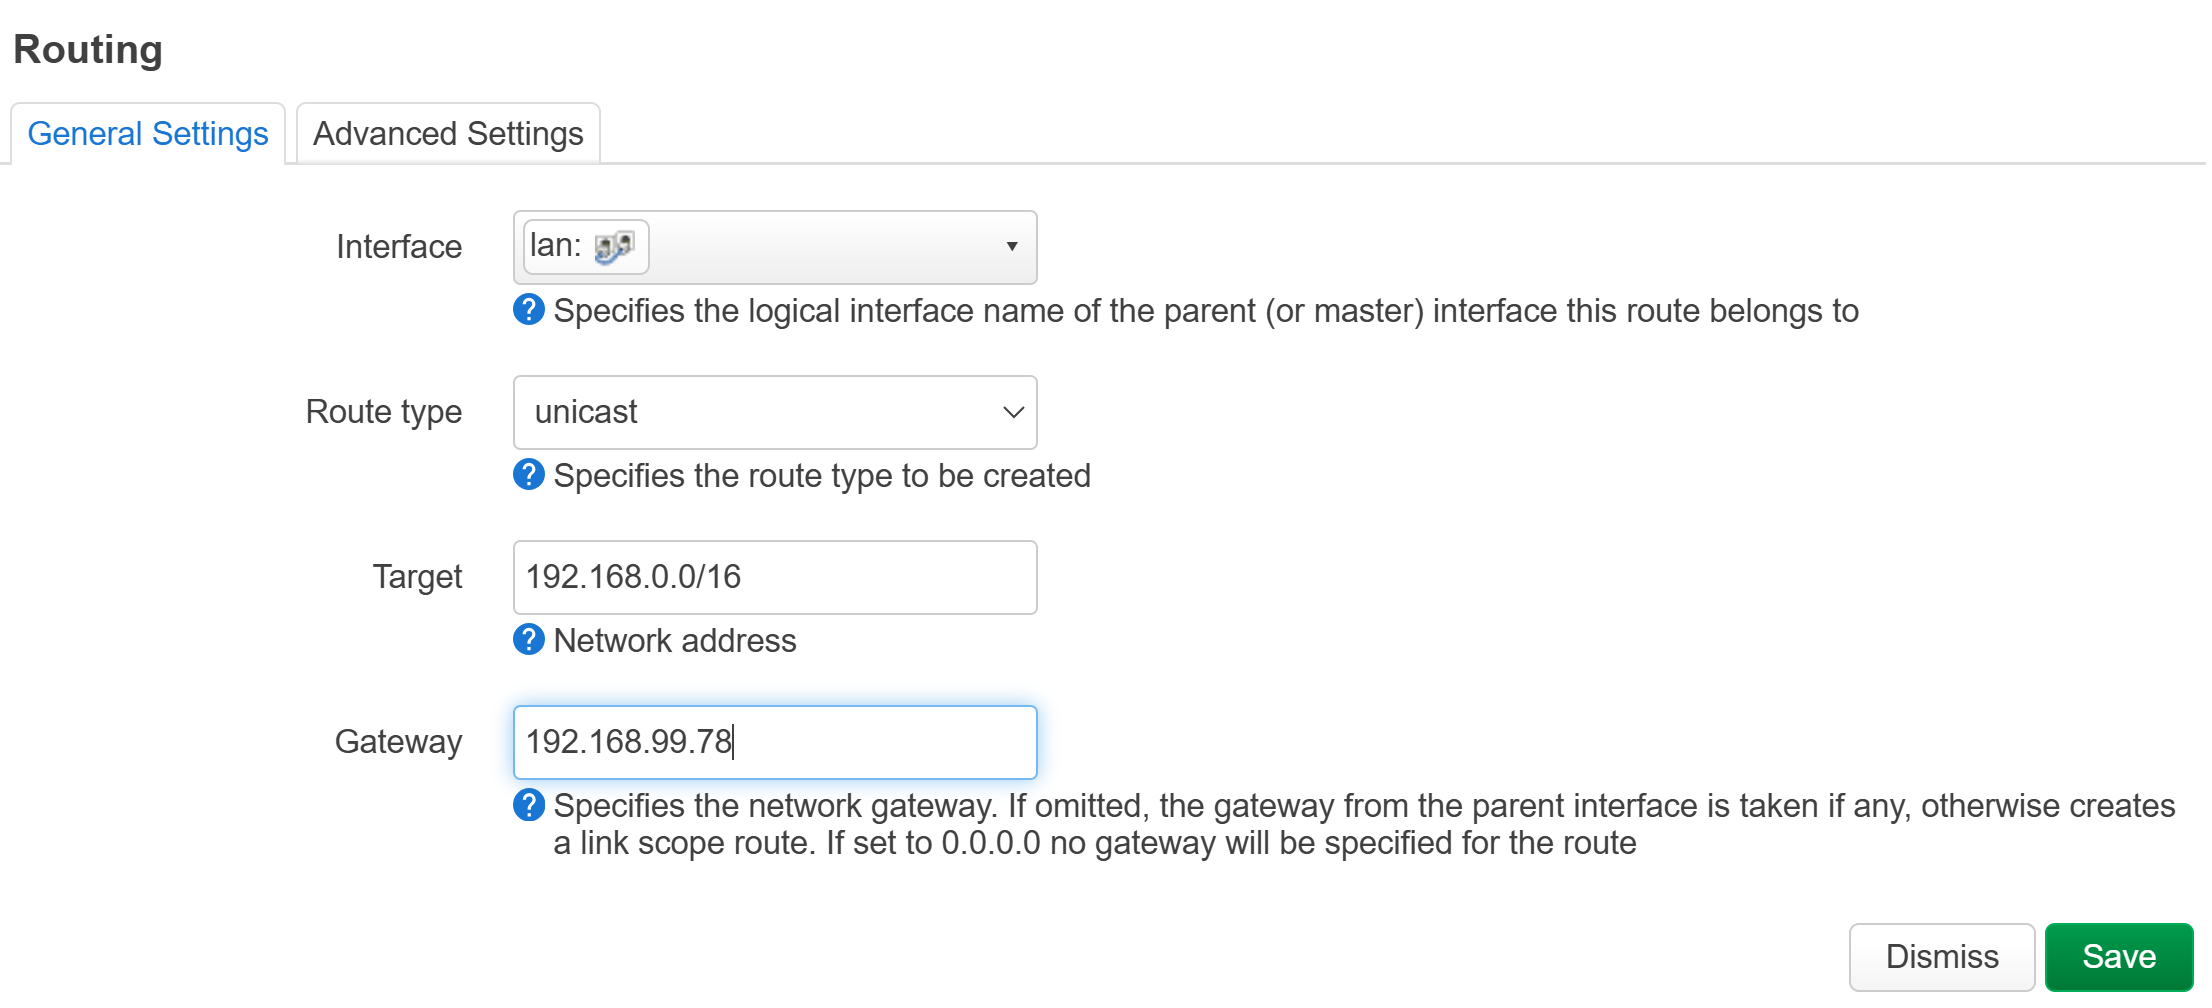Click into the Gateway address field
The height and width of the screenshot is (1008, 2212).
tap(775, 742)
